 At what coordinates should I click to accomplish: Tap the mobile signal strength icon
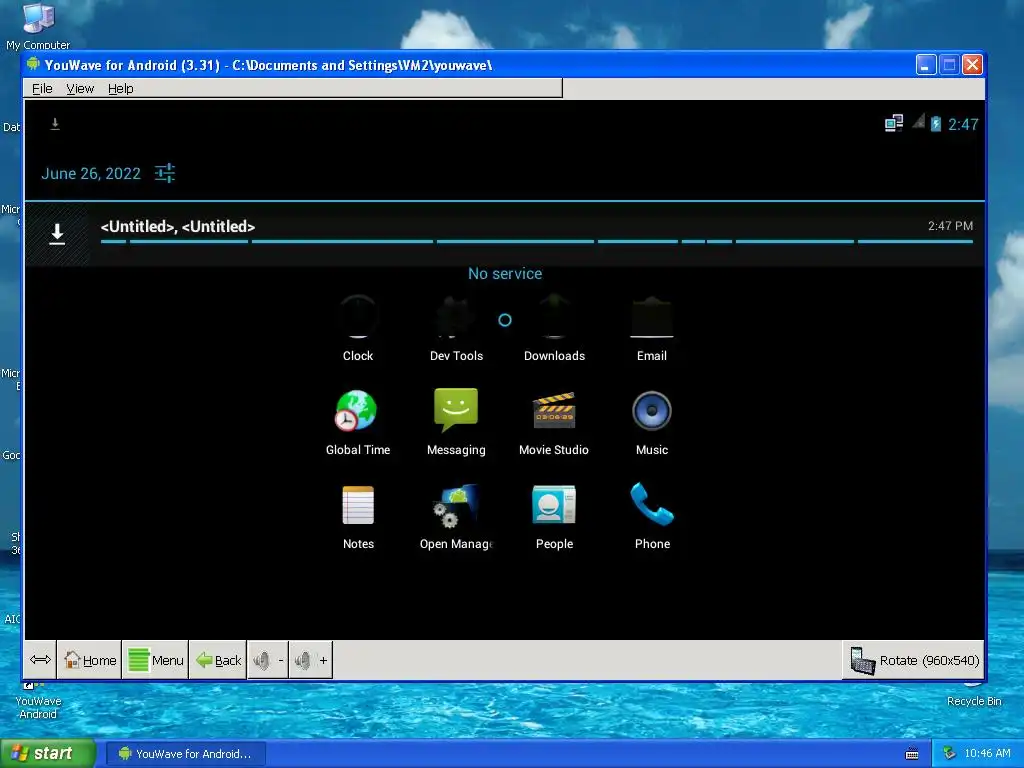tap(918, 121)
